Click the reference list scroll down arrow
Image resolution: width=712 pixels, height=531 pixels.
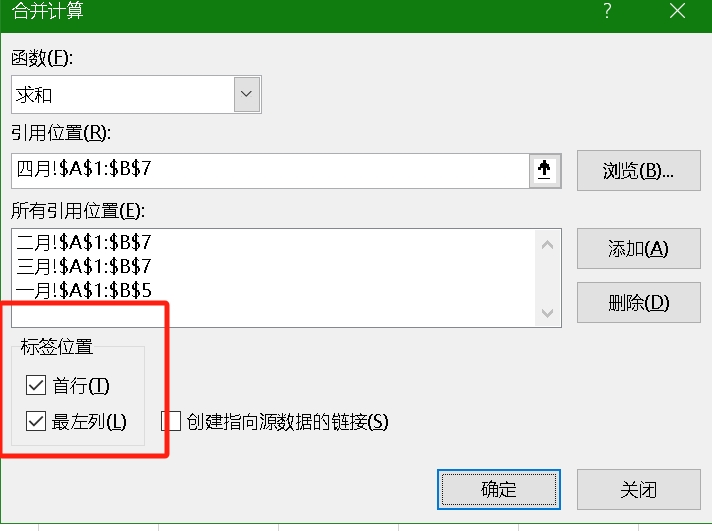click(548, 313)
